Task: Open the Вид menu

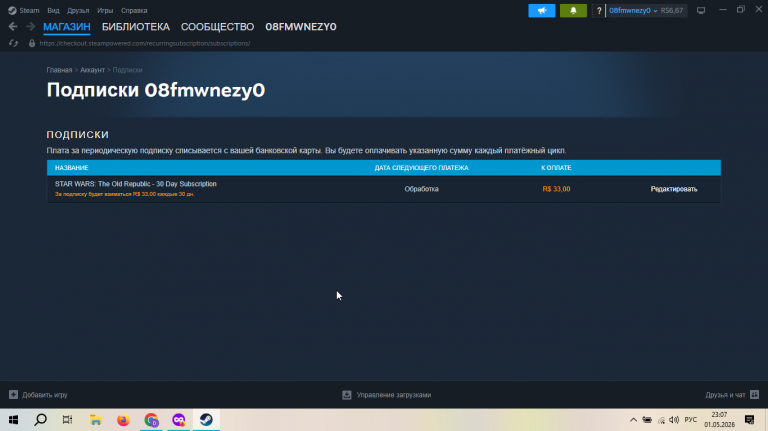Action: pyautogui.click(x=53, y=10)
